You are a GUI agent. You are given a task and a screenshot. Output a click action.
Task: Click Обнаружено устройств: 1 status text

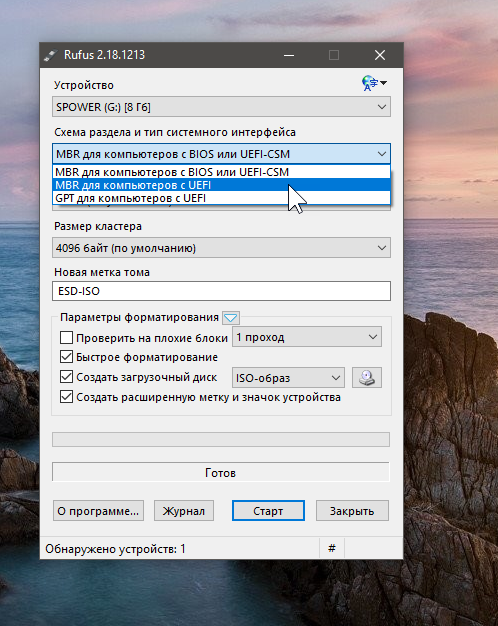[115, 549]
